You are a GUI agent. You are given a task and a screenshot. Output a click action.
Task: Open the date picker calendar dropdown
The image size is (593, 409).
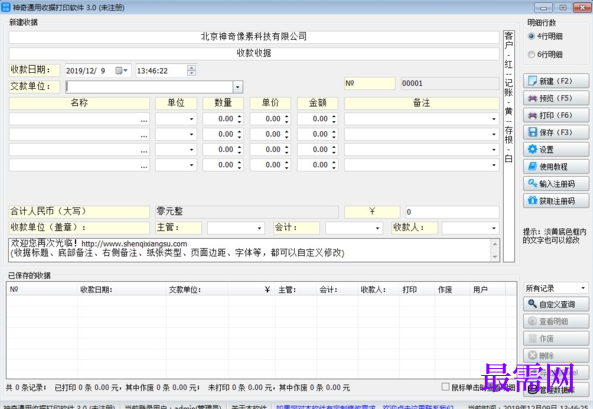tap(121, 70)
